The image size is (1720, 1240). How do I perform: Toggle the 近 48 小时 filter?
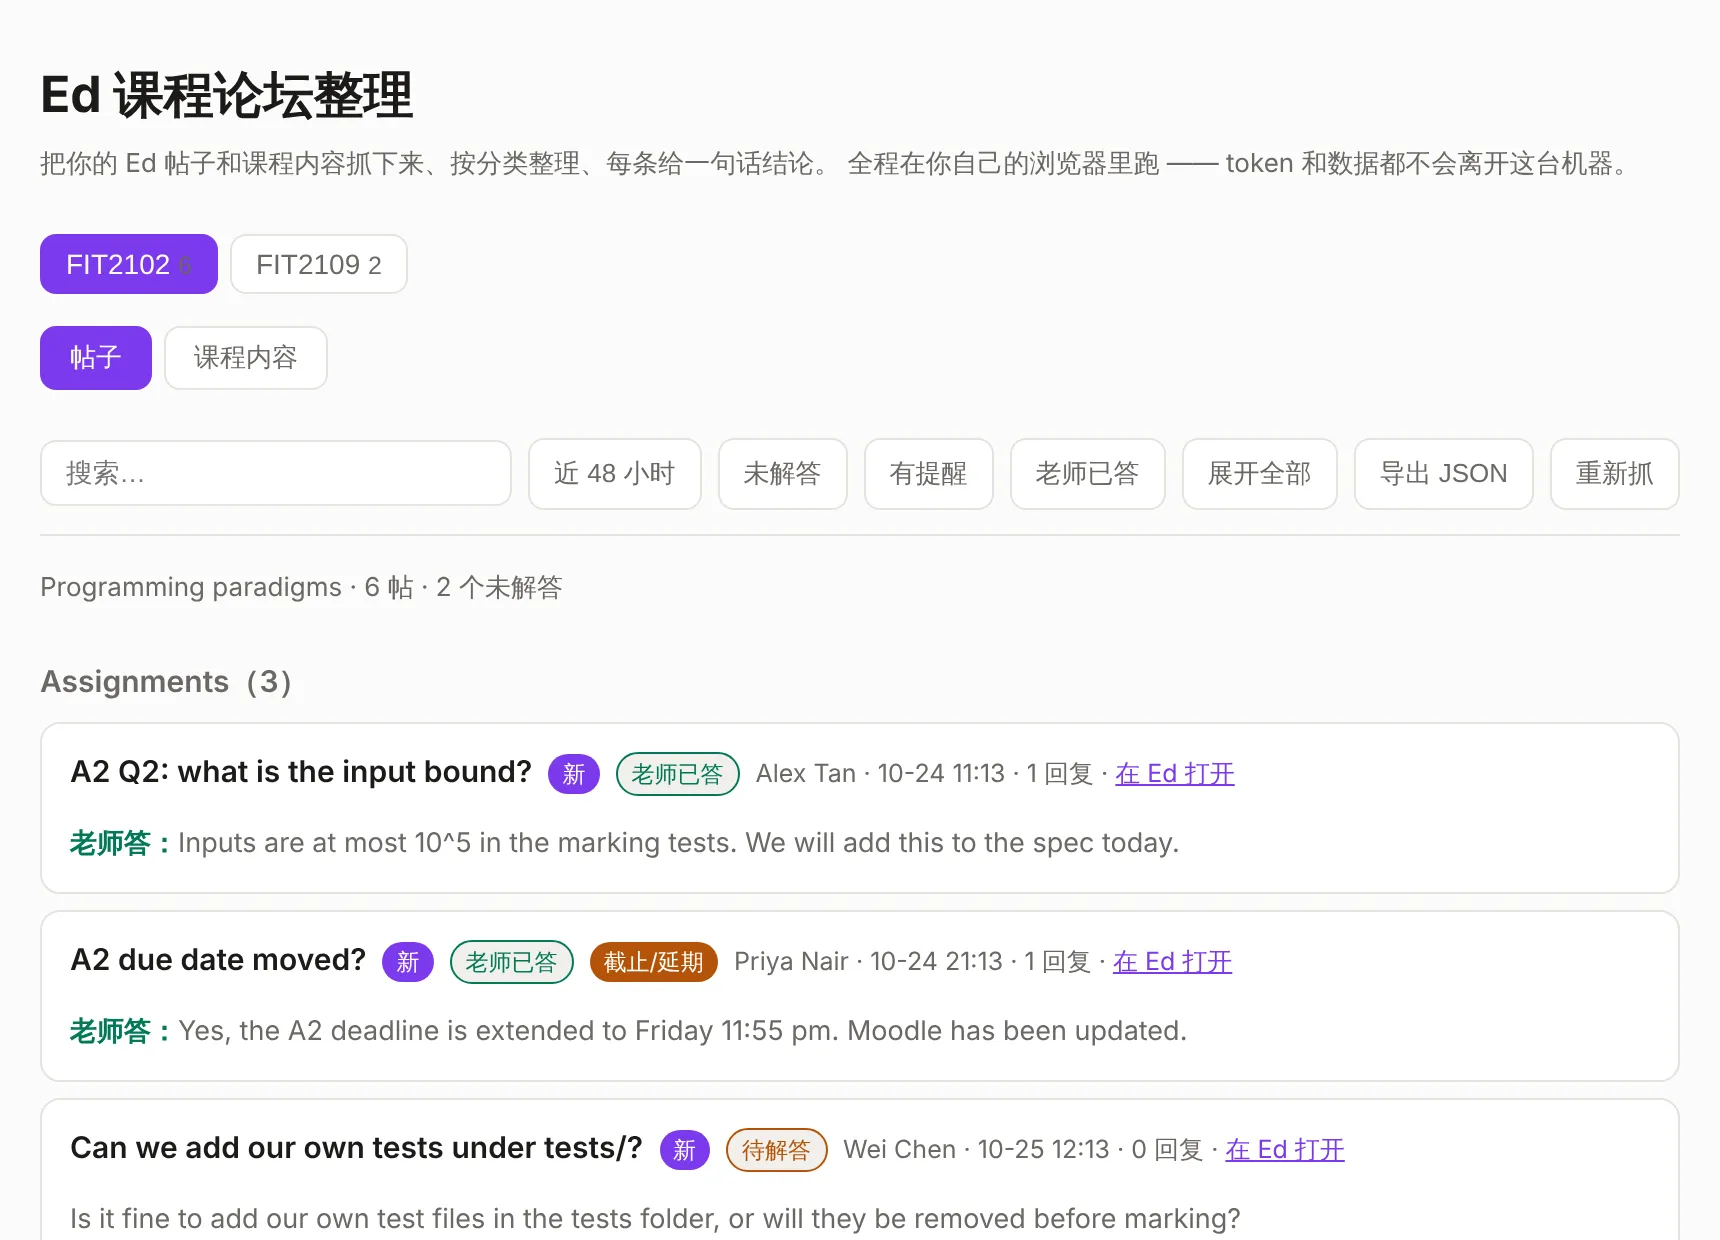pyautogui.click(x=615, y=473)
